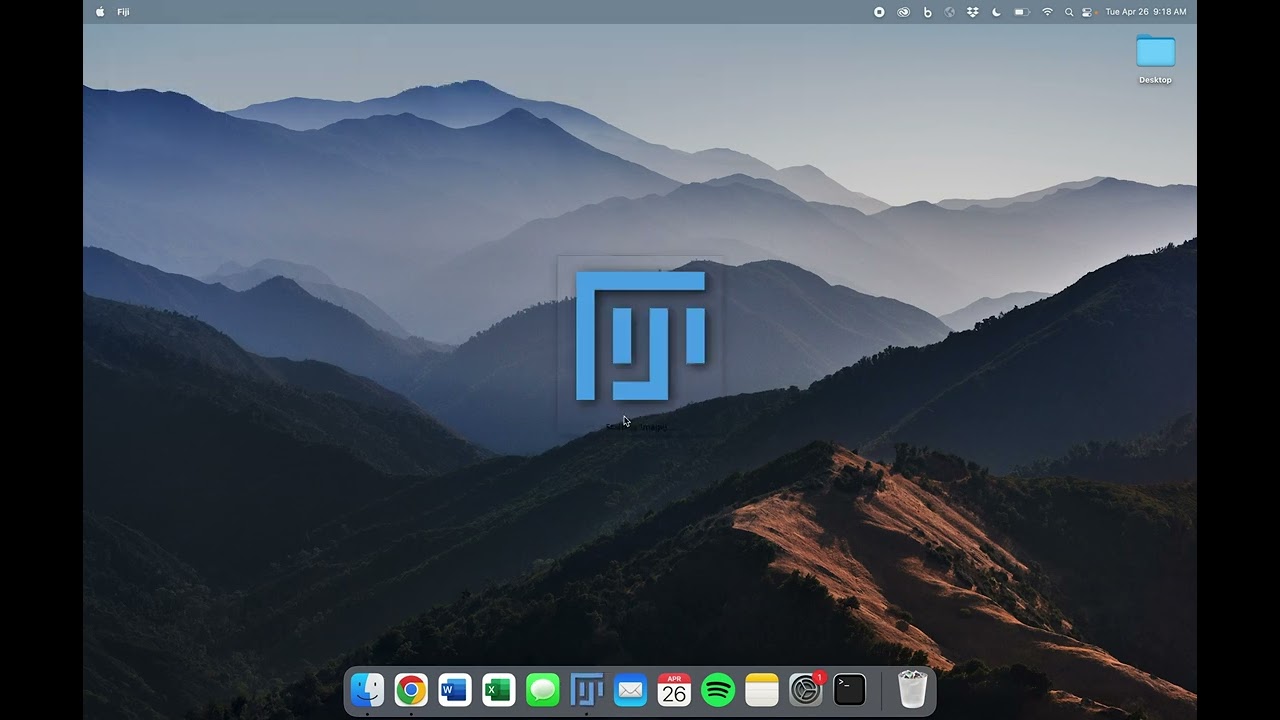
Task: Open Messages app in the Dock
Action: point(543,690)
